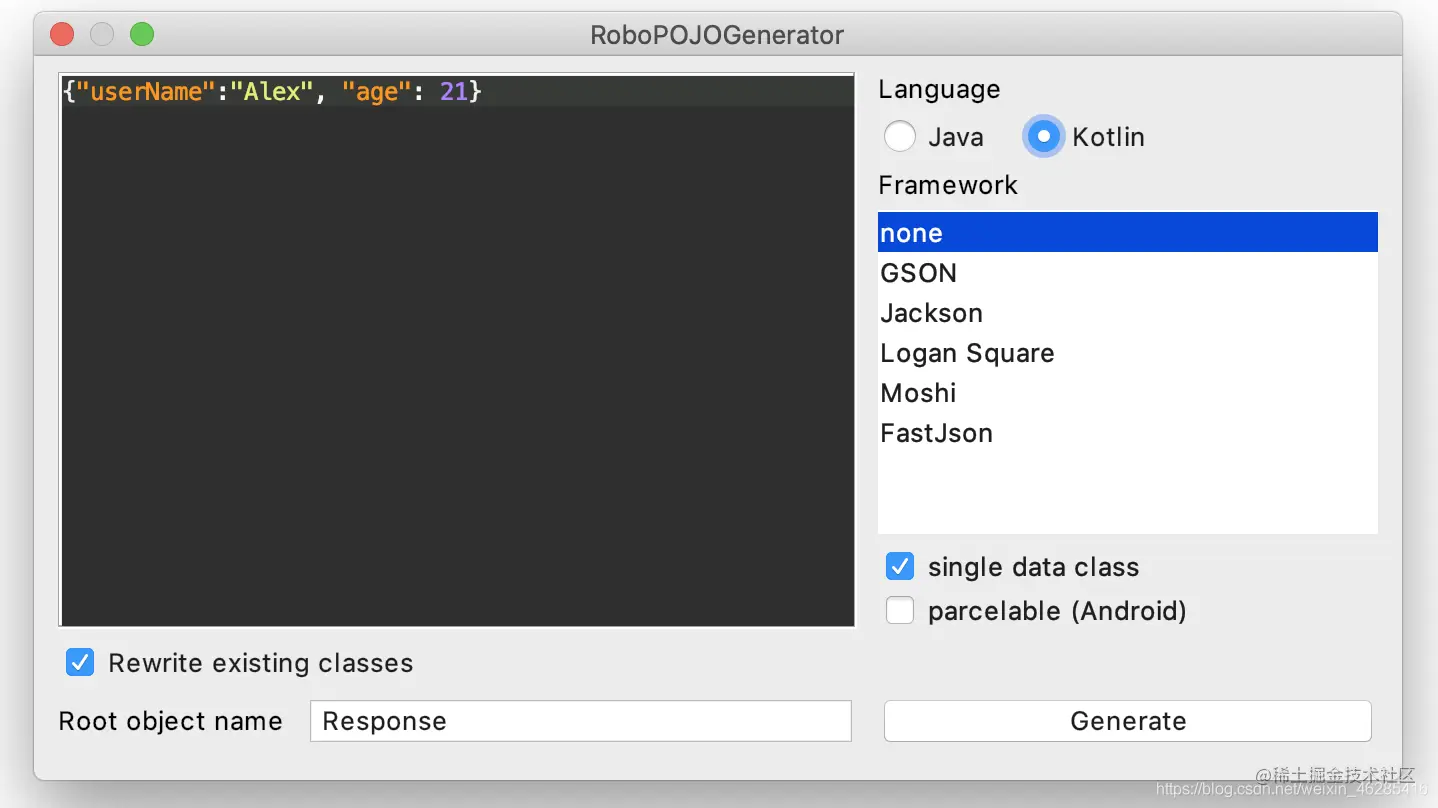This screenshot has width=1438, height=808.
Task: Click the "userName" key in the JSON
Action: tap(146, 92)
